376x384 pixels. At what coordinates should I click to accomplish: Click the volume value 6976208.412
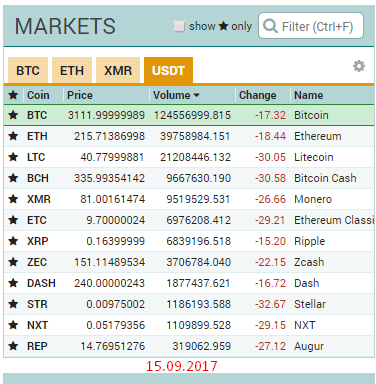[x=199, y=220]
